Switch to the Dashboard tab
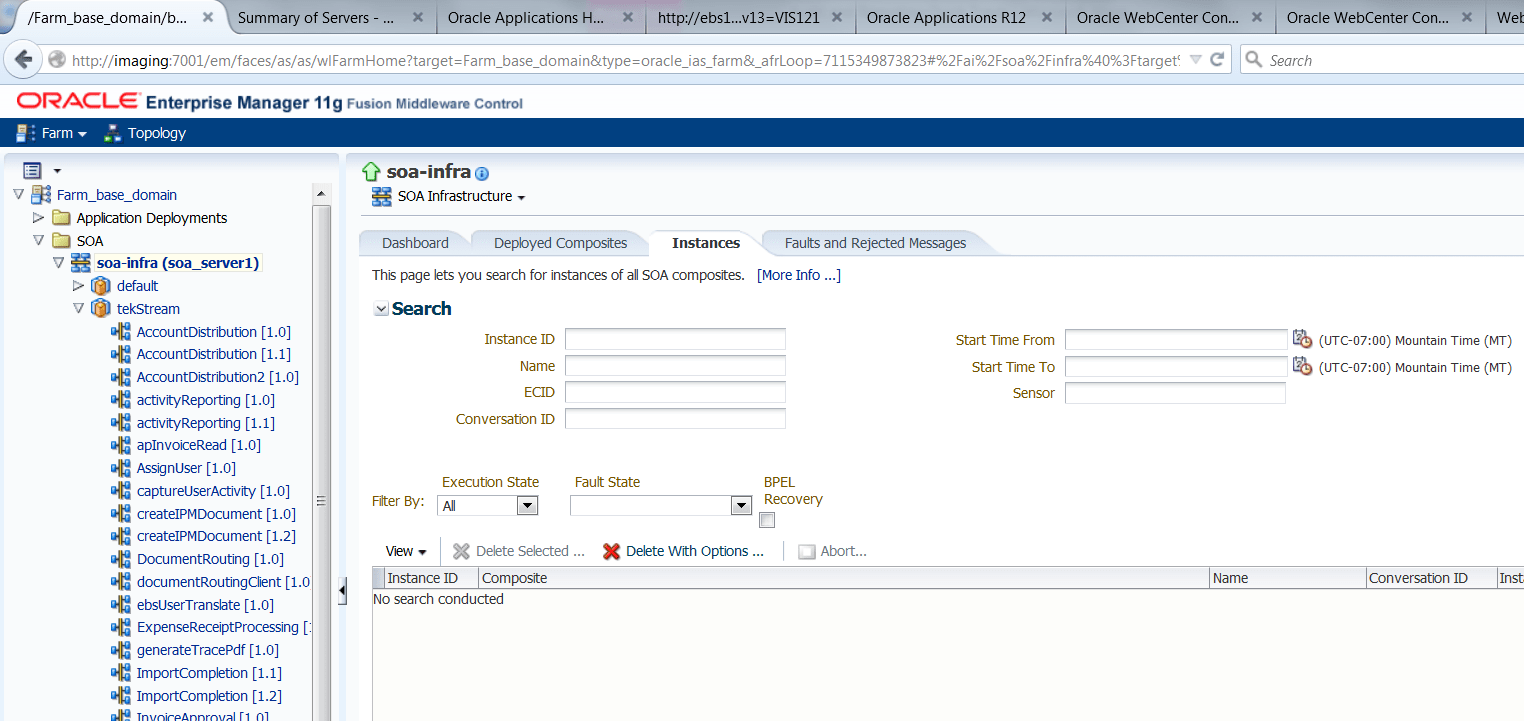The width and height of the screenshot is (1524, 721). pyautogui.click(x=415, y=243)
